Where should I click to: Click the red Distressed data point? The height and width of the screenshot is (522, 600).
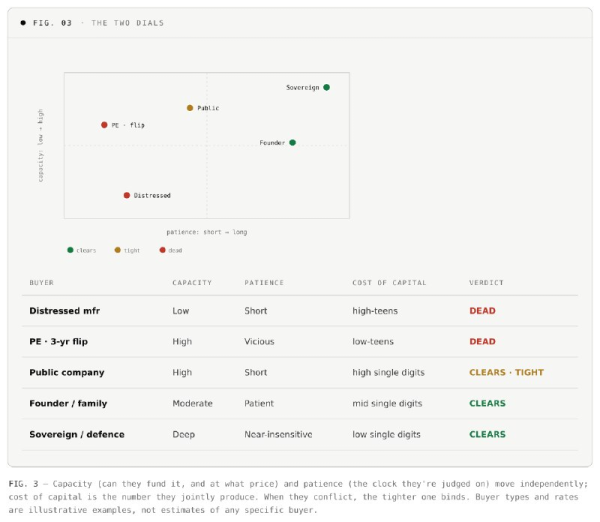click(x=127, y=195)
